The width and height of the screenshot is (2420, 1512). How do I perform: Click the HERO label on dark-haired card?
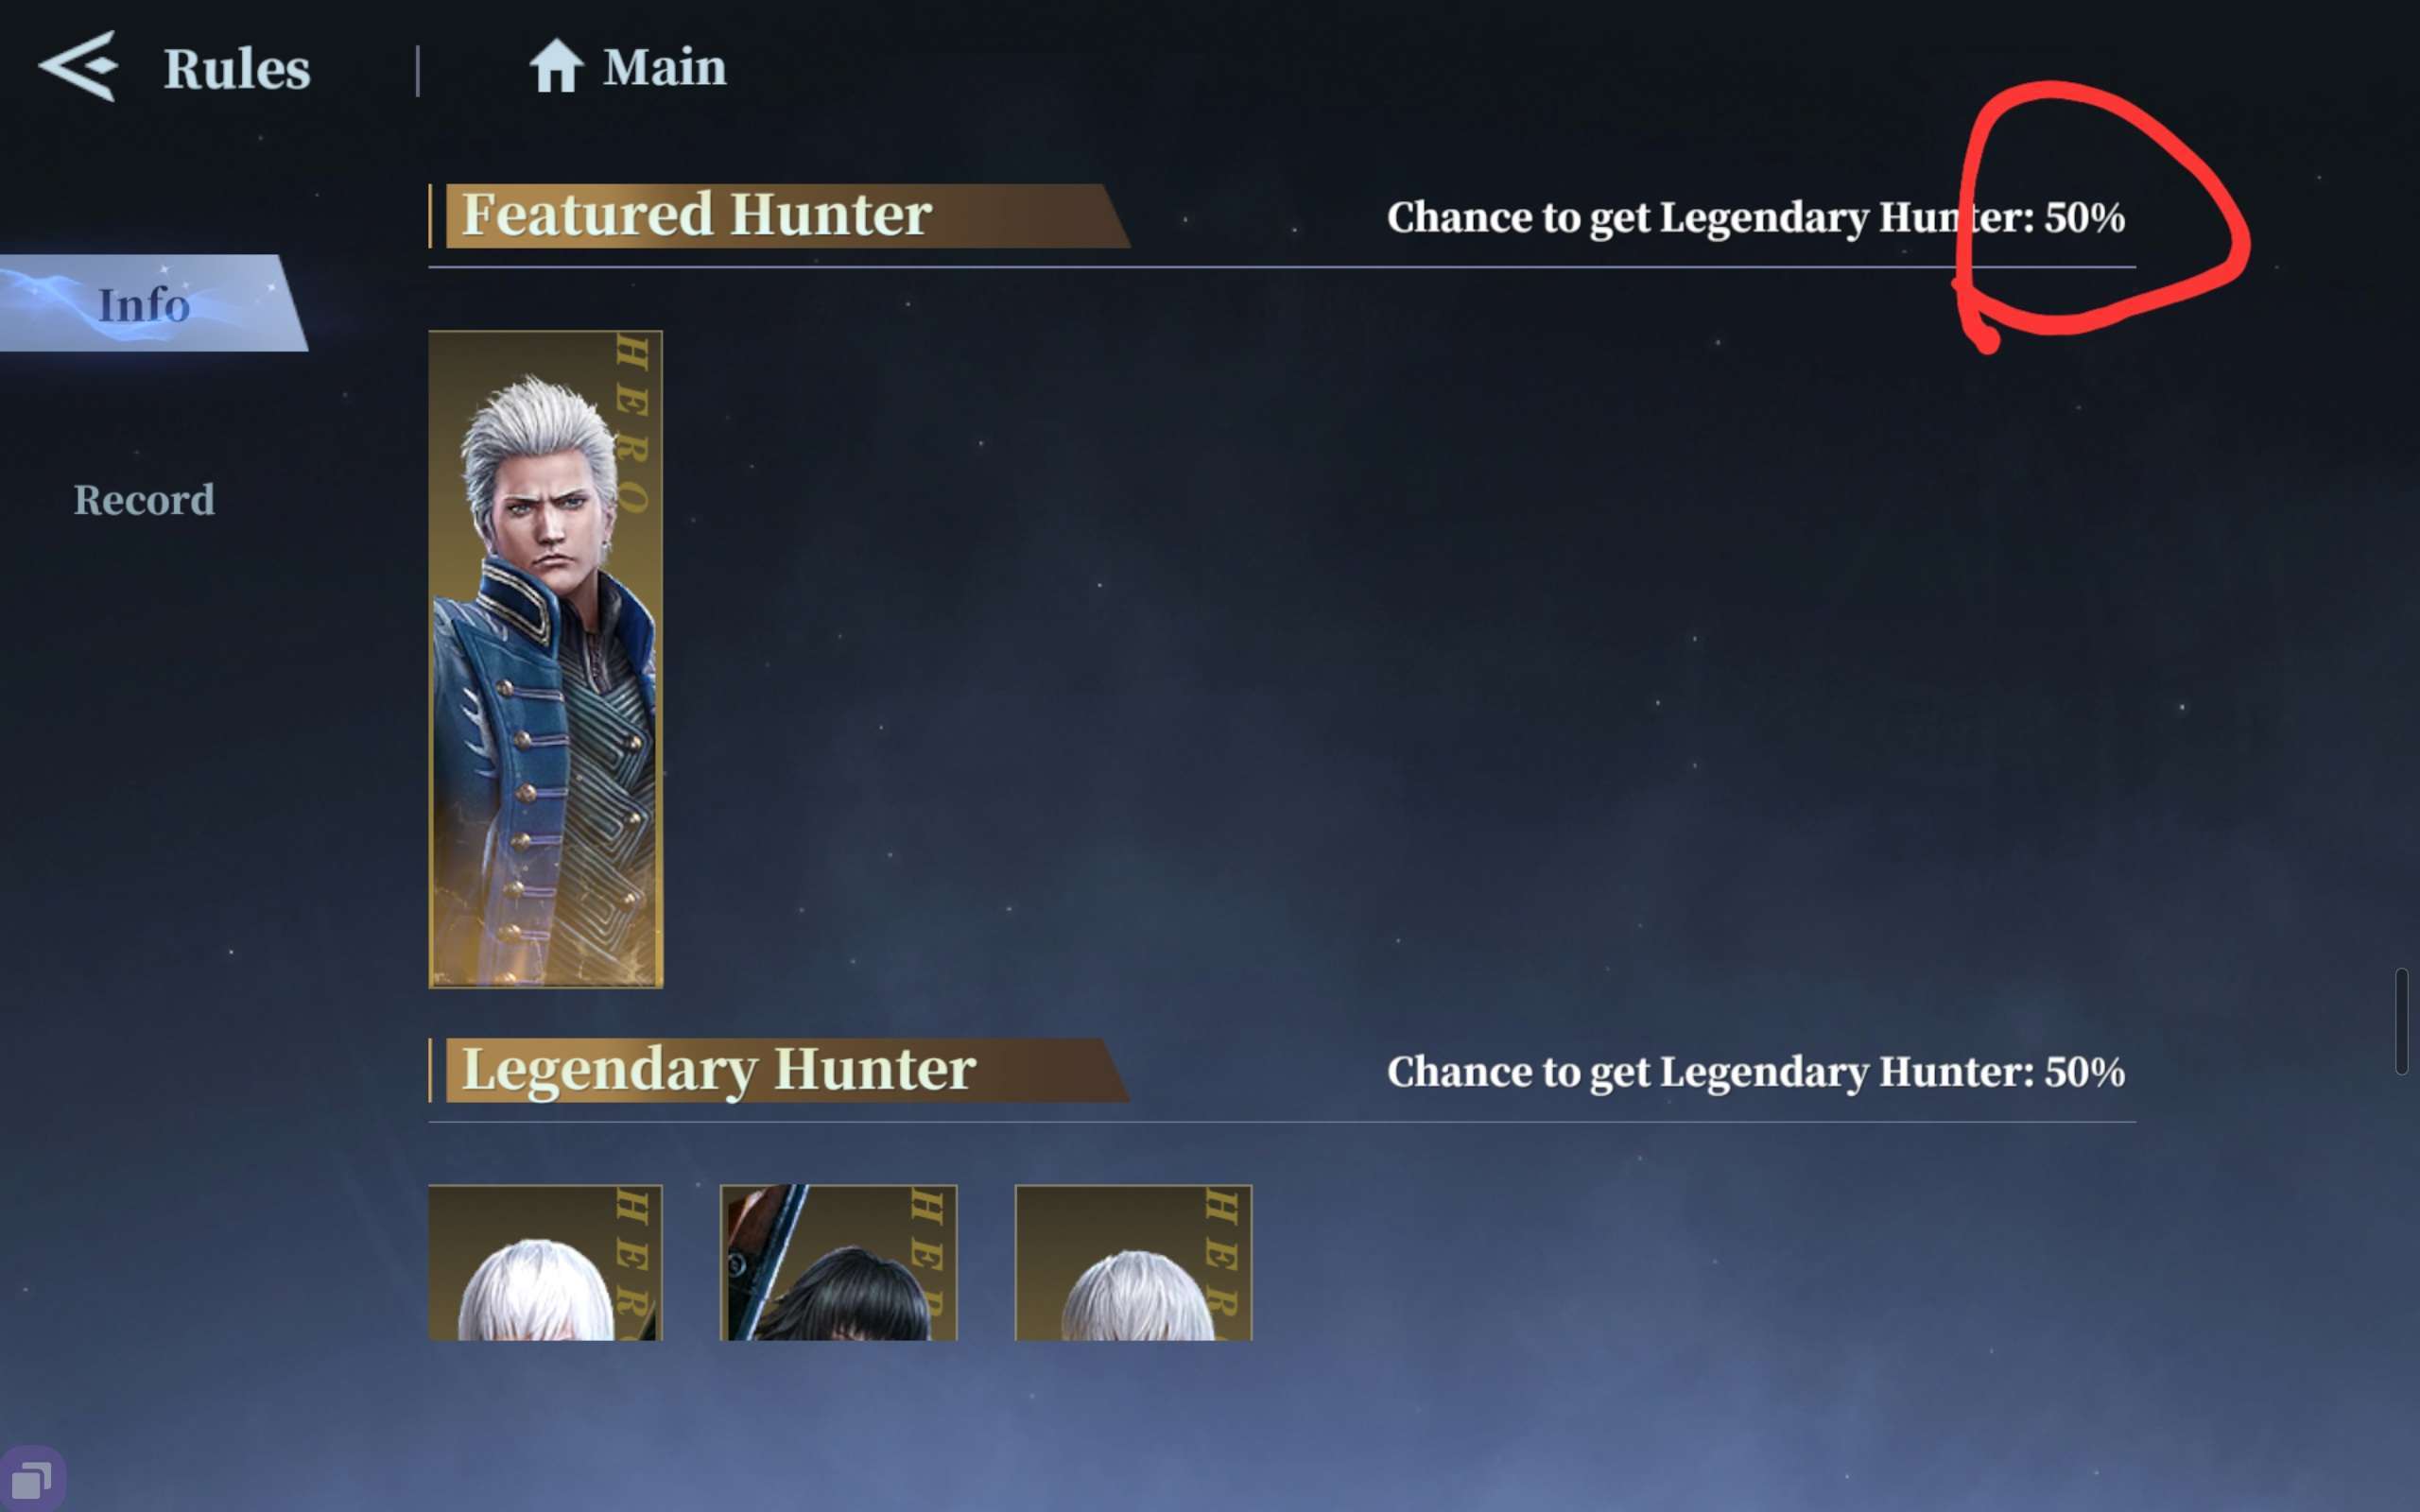pos(926,1262)
